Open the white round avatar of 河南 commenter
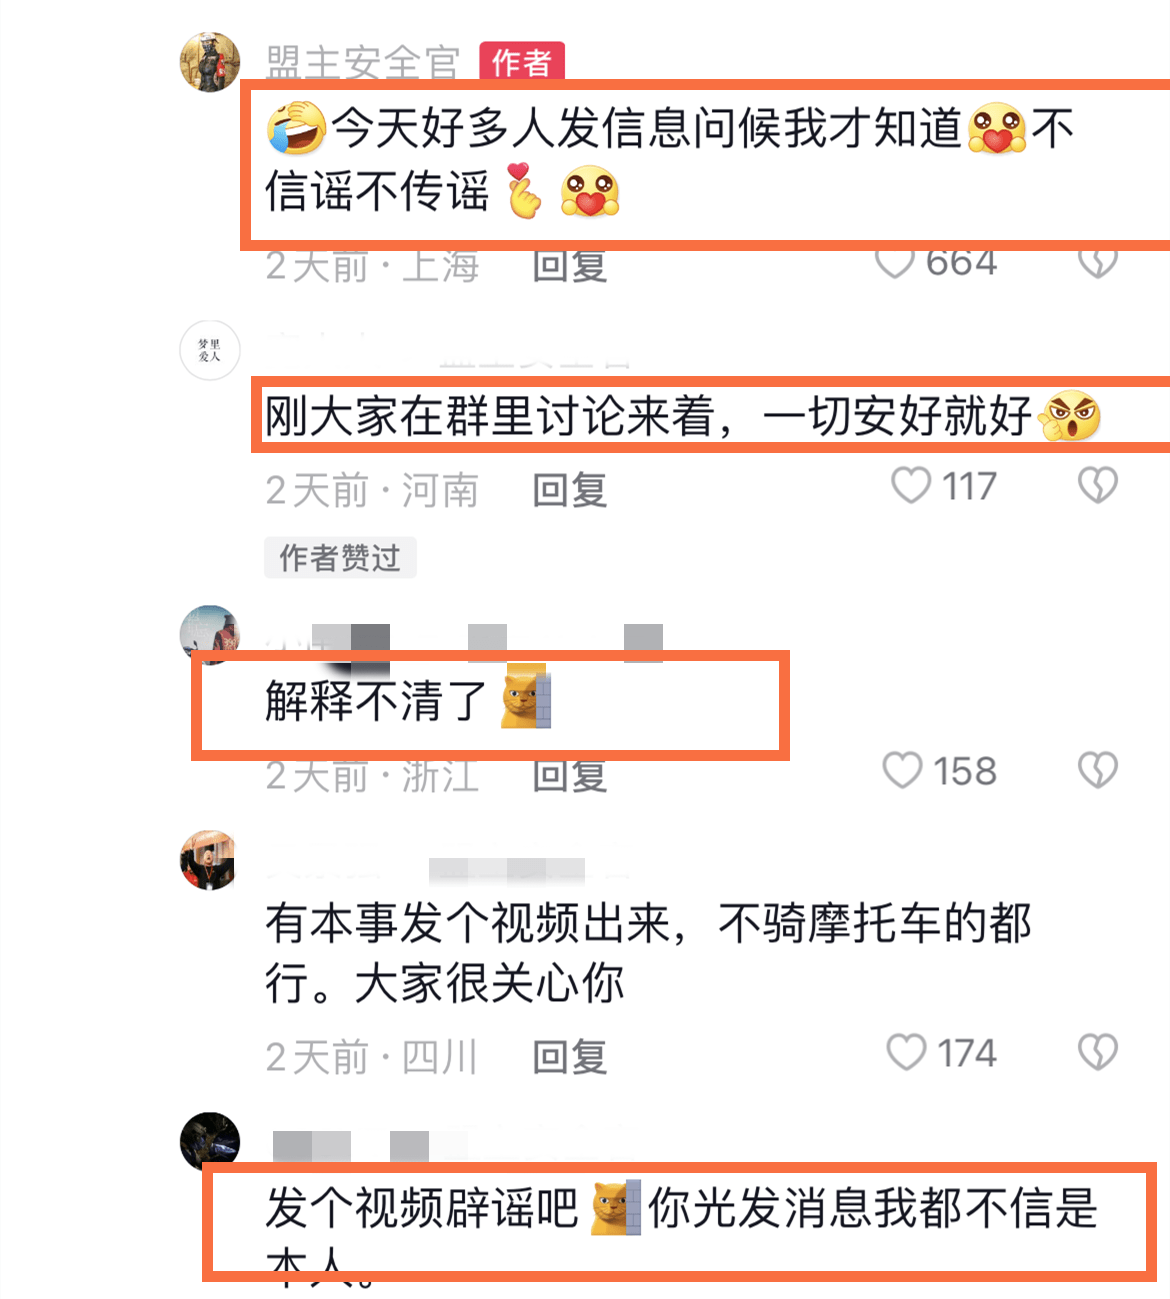The image size is (1170, 1299). [210, 350]
